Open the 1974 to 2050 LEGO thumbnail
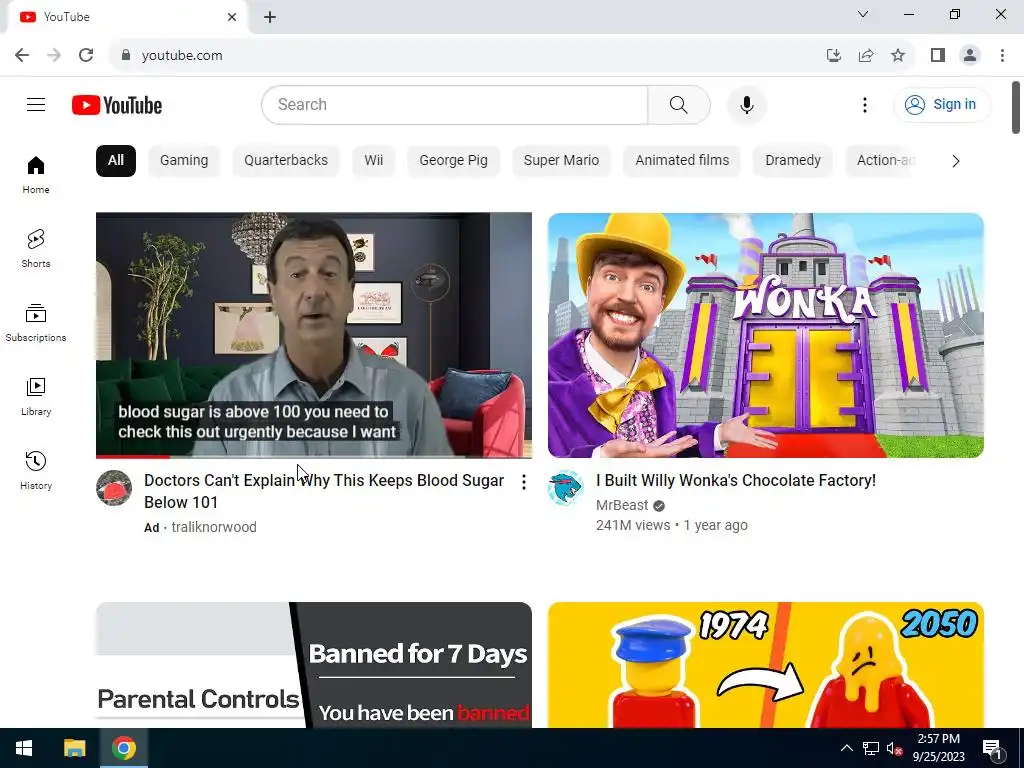 tap(765, 665)
